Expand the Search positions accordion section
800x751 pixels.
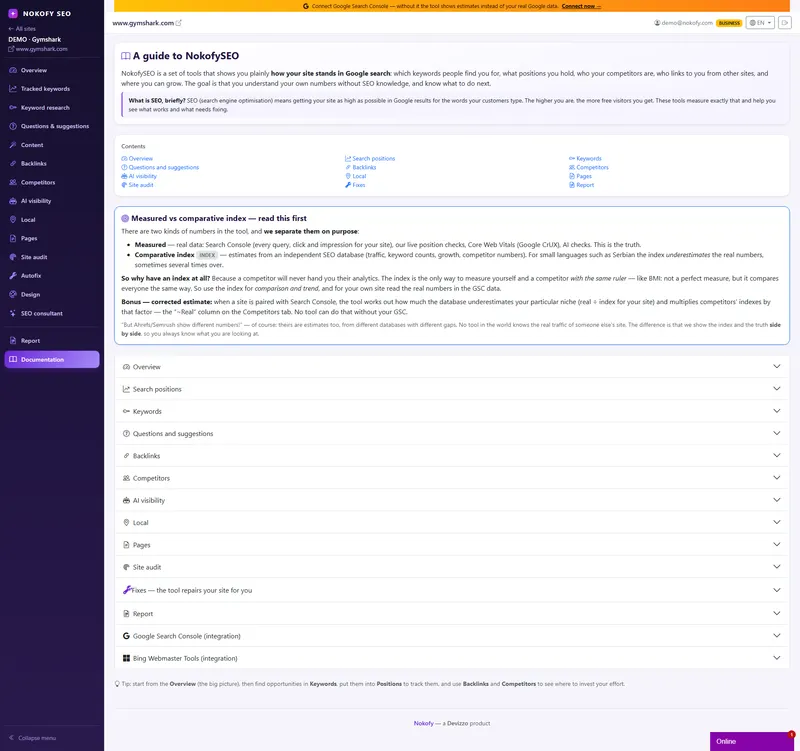click(452, 389)
